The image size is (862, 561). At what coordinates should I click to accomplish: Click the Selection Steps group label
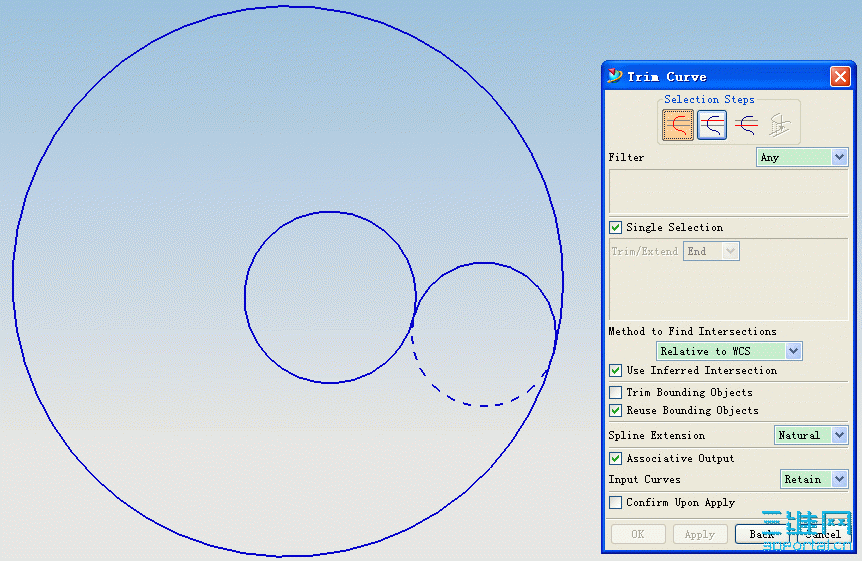709,100
